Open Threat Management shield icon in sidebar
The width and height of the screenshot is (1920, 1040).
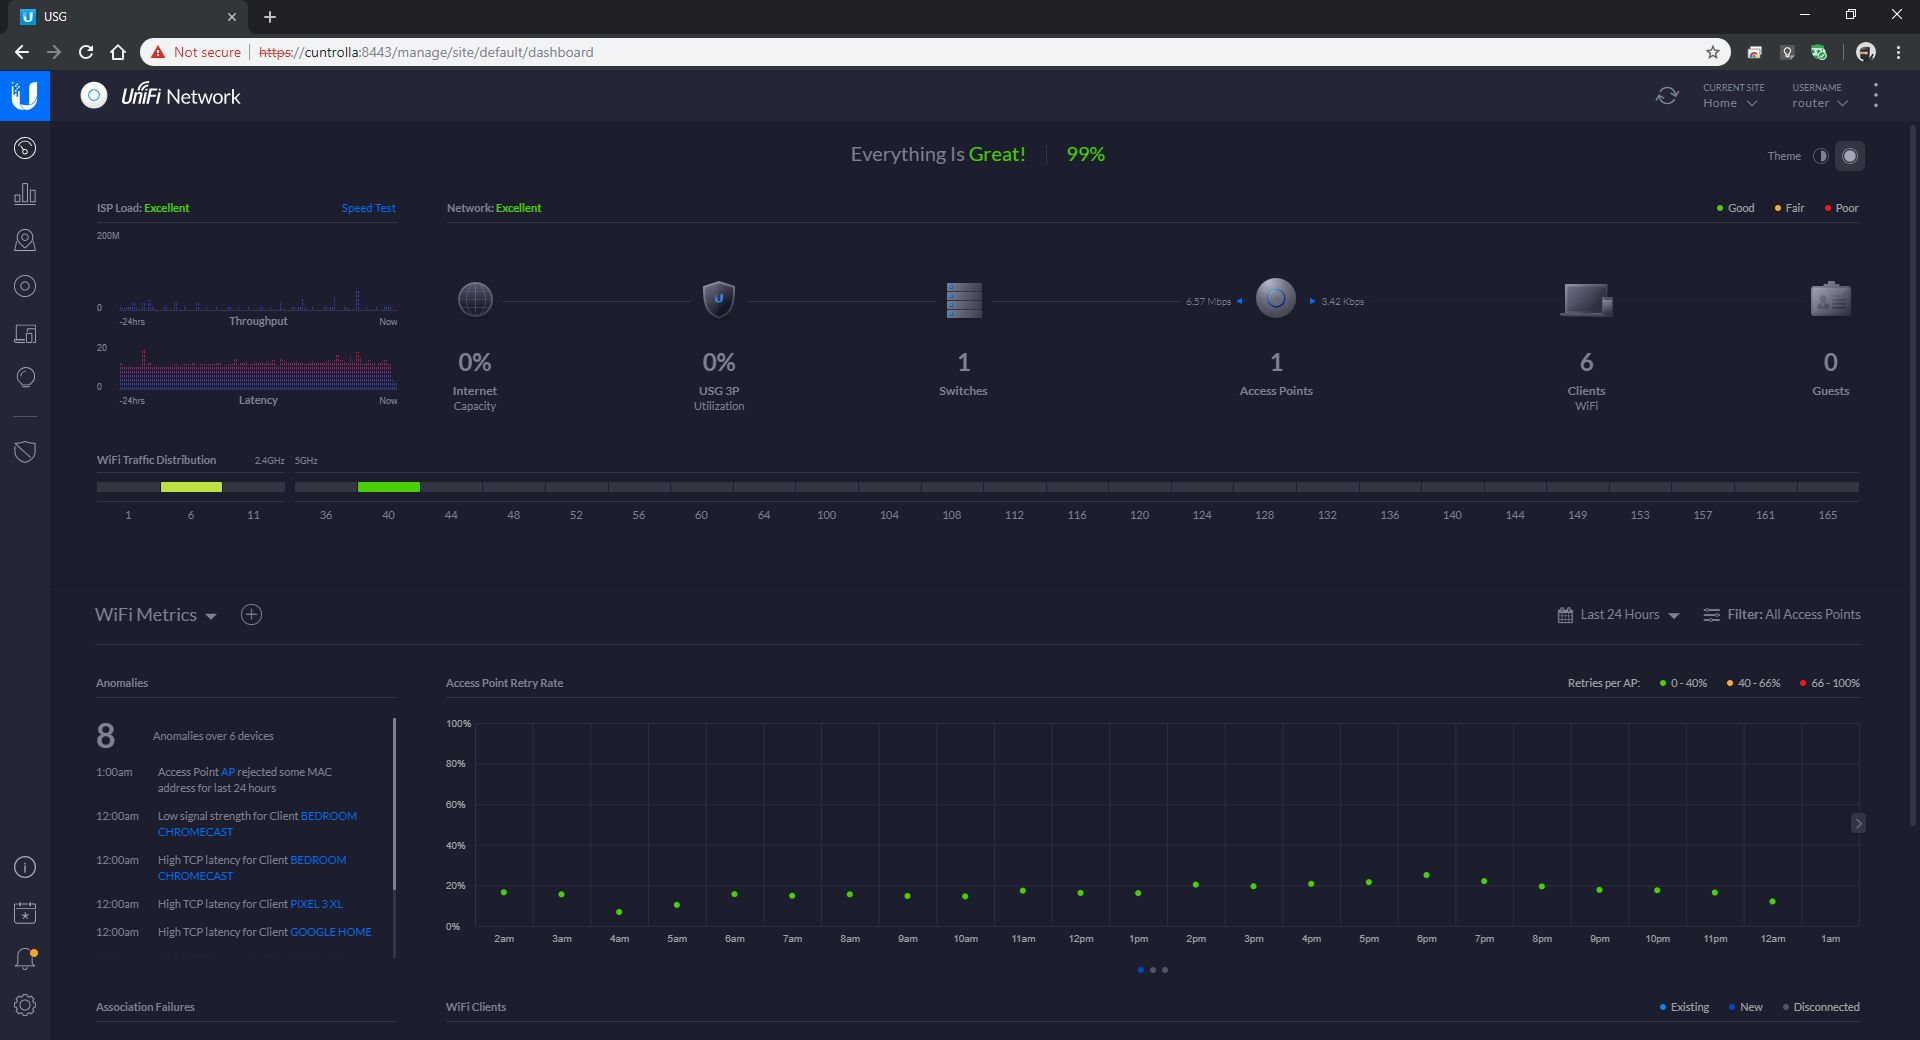tap(25, 451)
